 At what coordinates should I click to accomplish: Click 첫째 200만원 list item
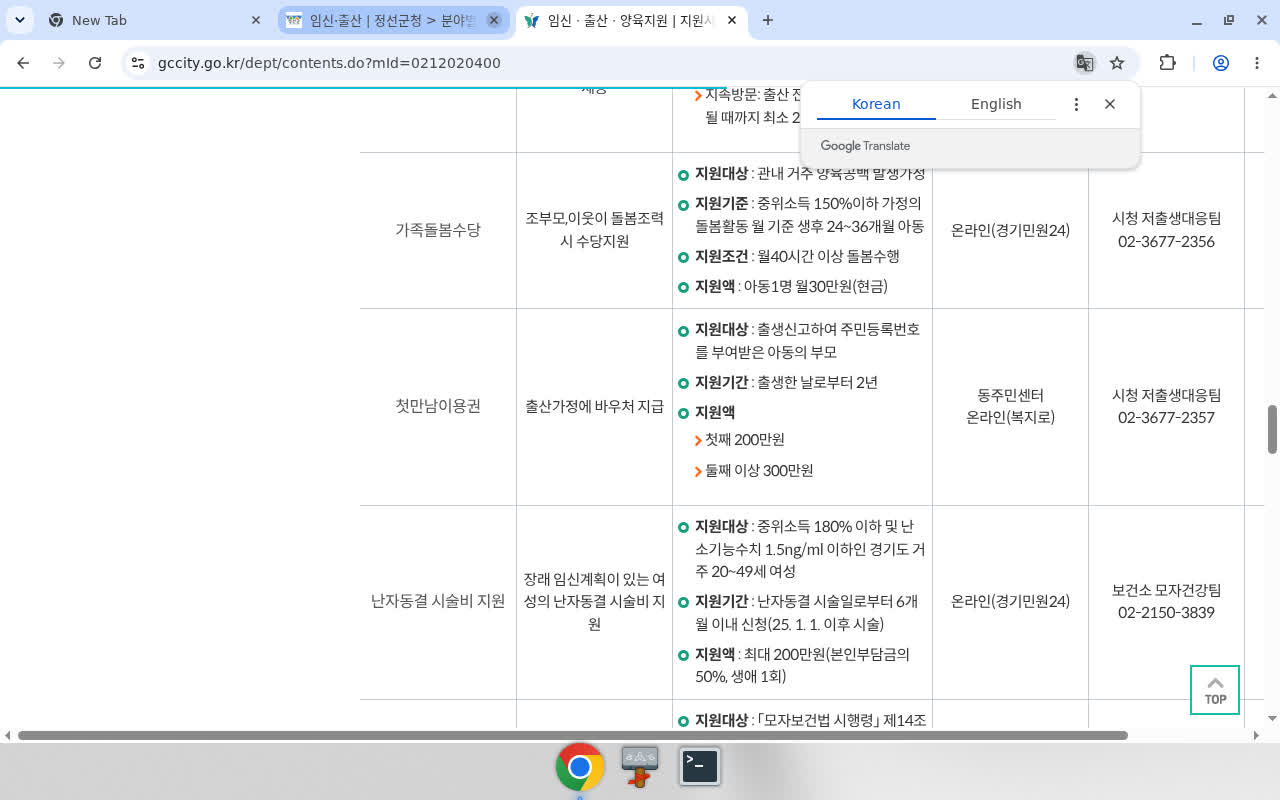(744, 440)
